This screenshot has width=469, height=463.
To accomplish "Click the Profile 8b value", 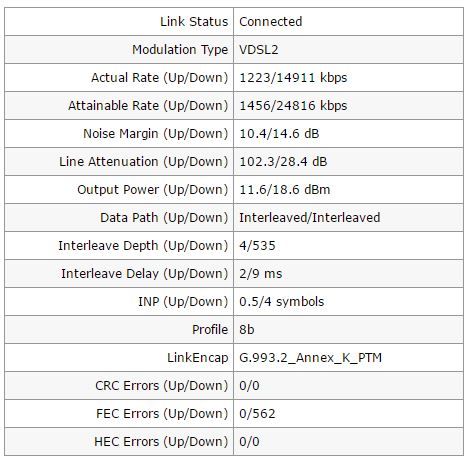I will pos(247,330).
